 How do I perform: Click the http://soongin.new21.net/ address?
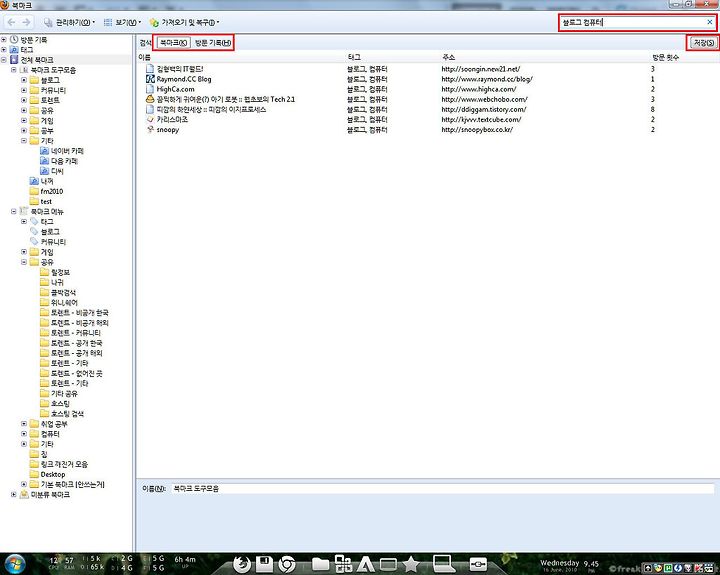tap(480, 69)
